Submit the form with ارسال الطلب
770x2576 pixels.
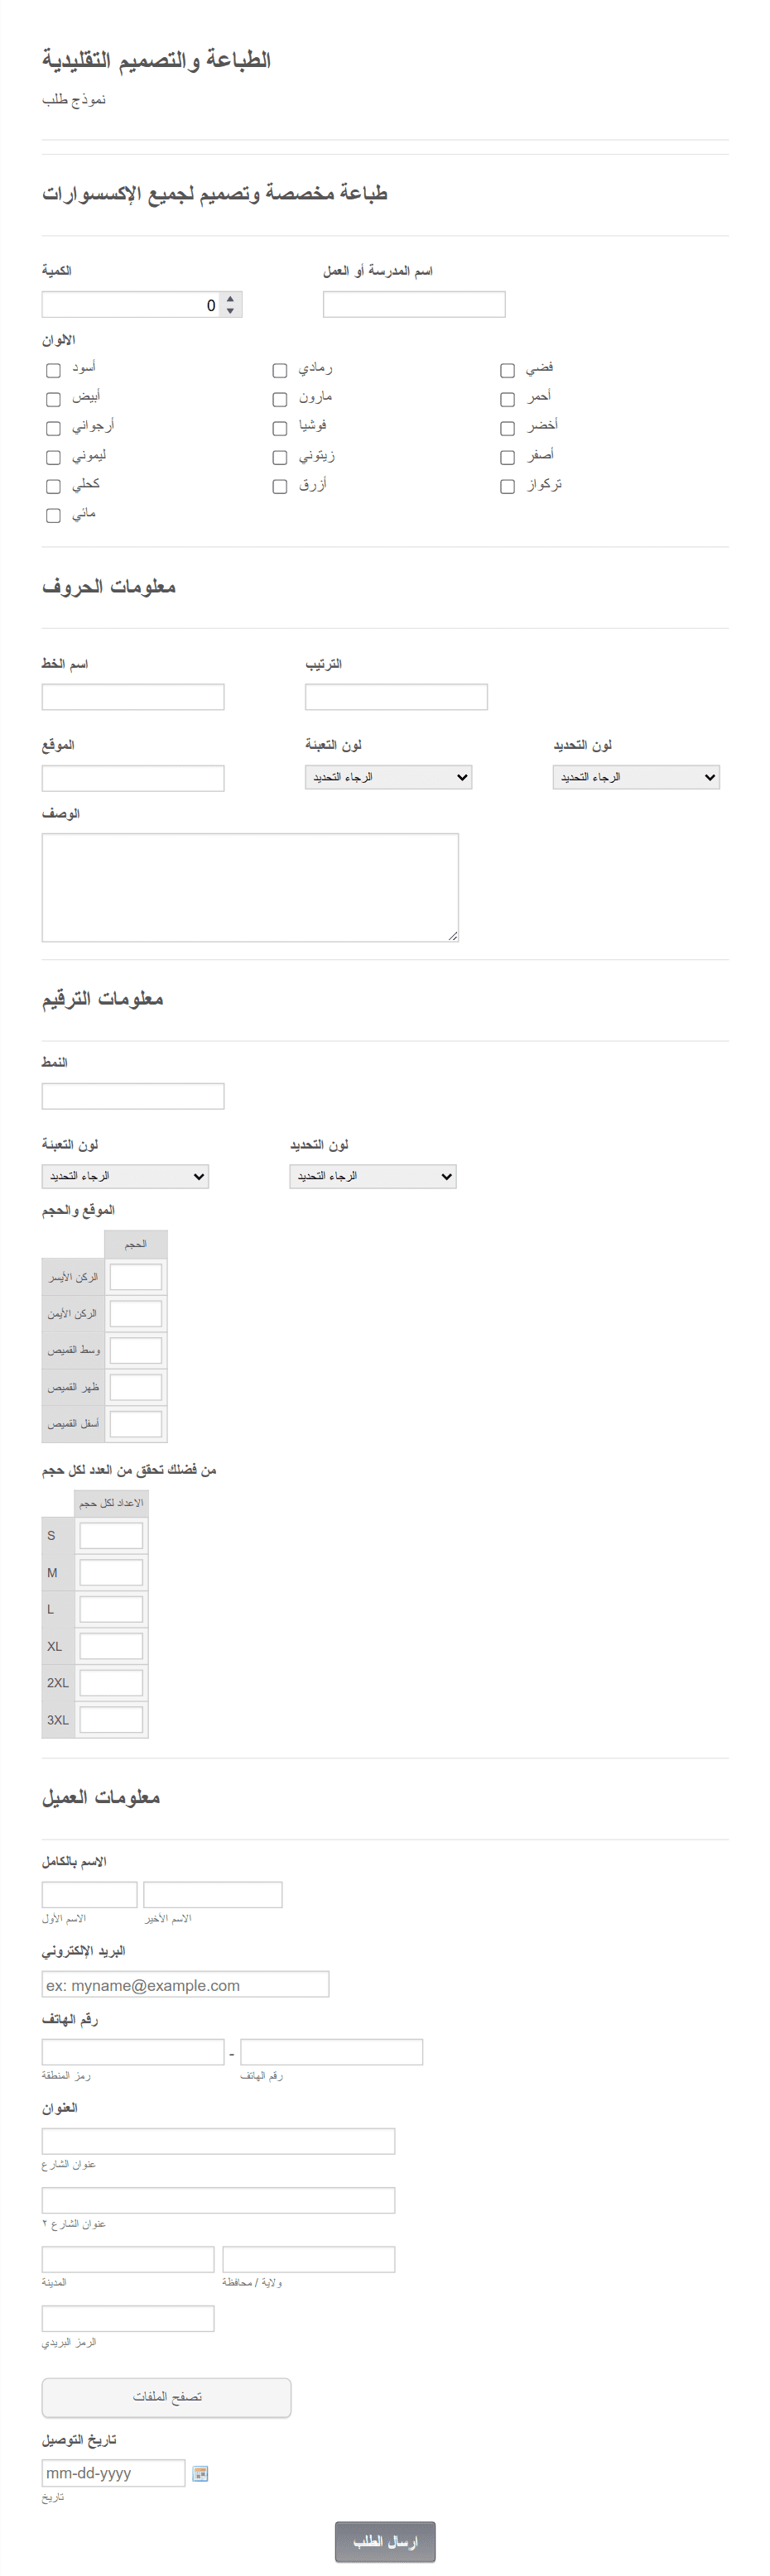click(385, 2541)
